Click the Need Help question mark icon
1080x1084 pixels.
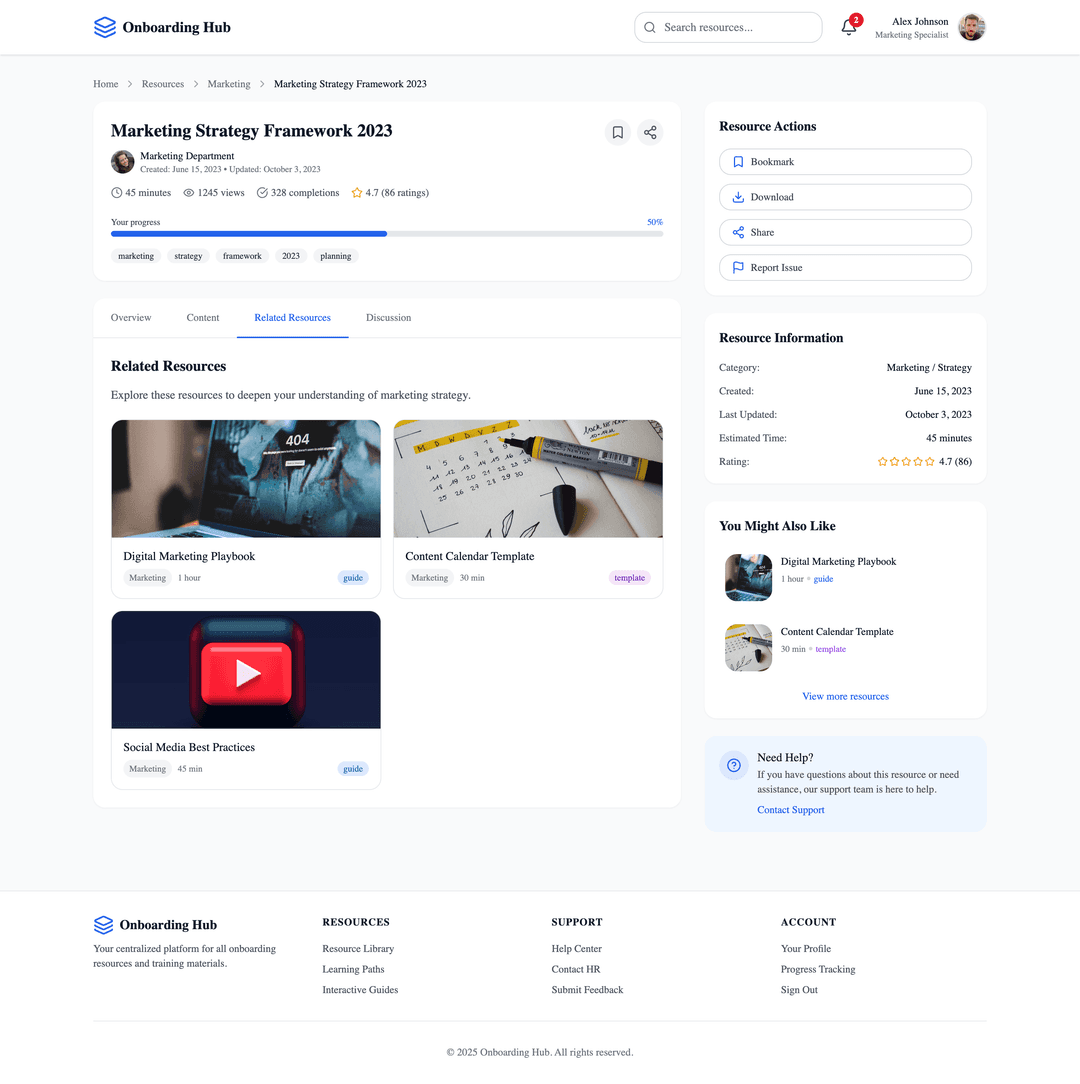tap(734, 765)
